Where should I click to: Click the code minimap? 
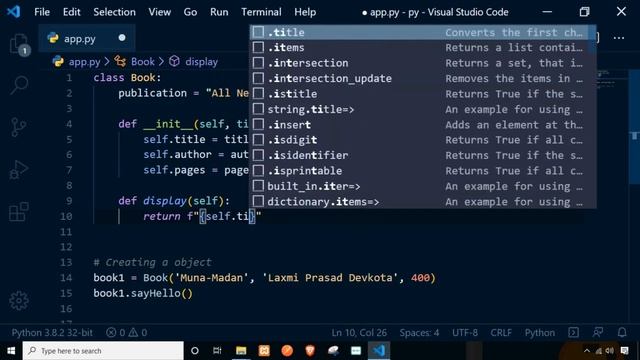click(x=606, y=80)
